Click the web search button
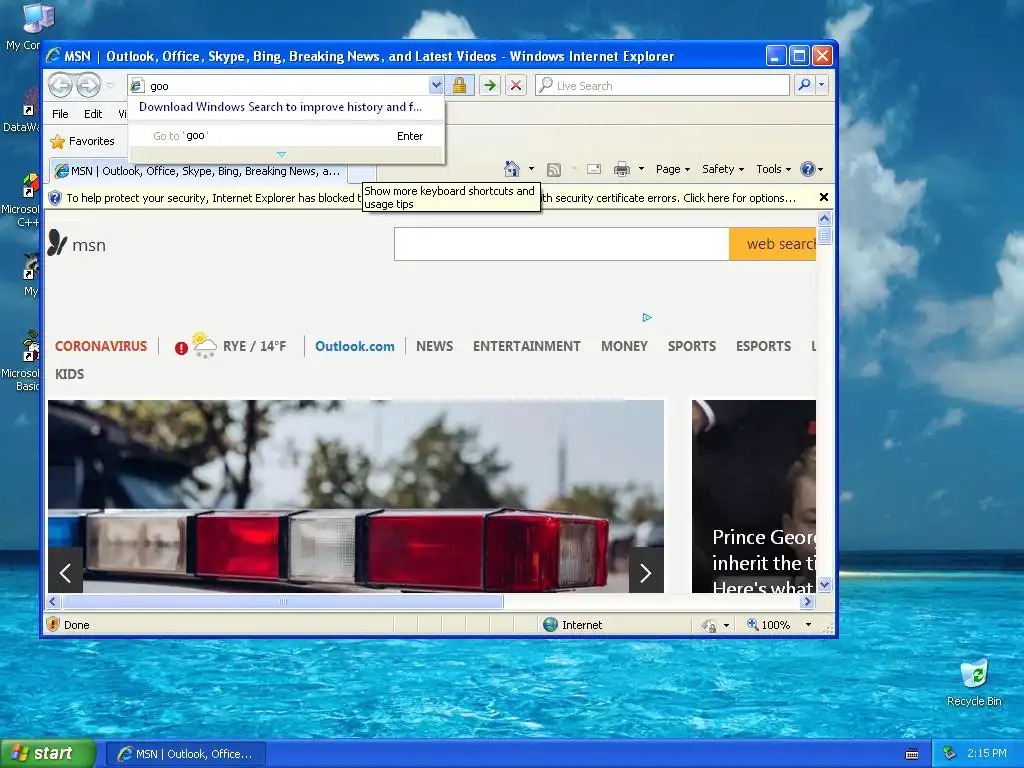Image resolution: width=1024 pixels, height=768 pixels. (773, 244)
